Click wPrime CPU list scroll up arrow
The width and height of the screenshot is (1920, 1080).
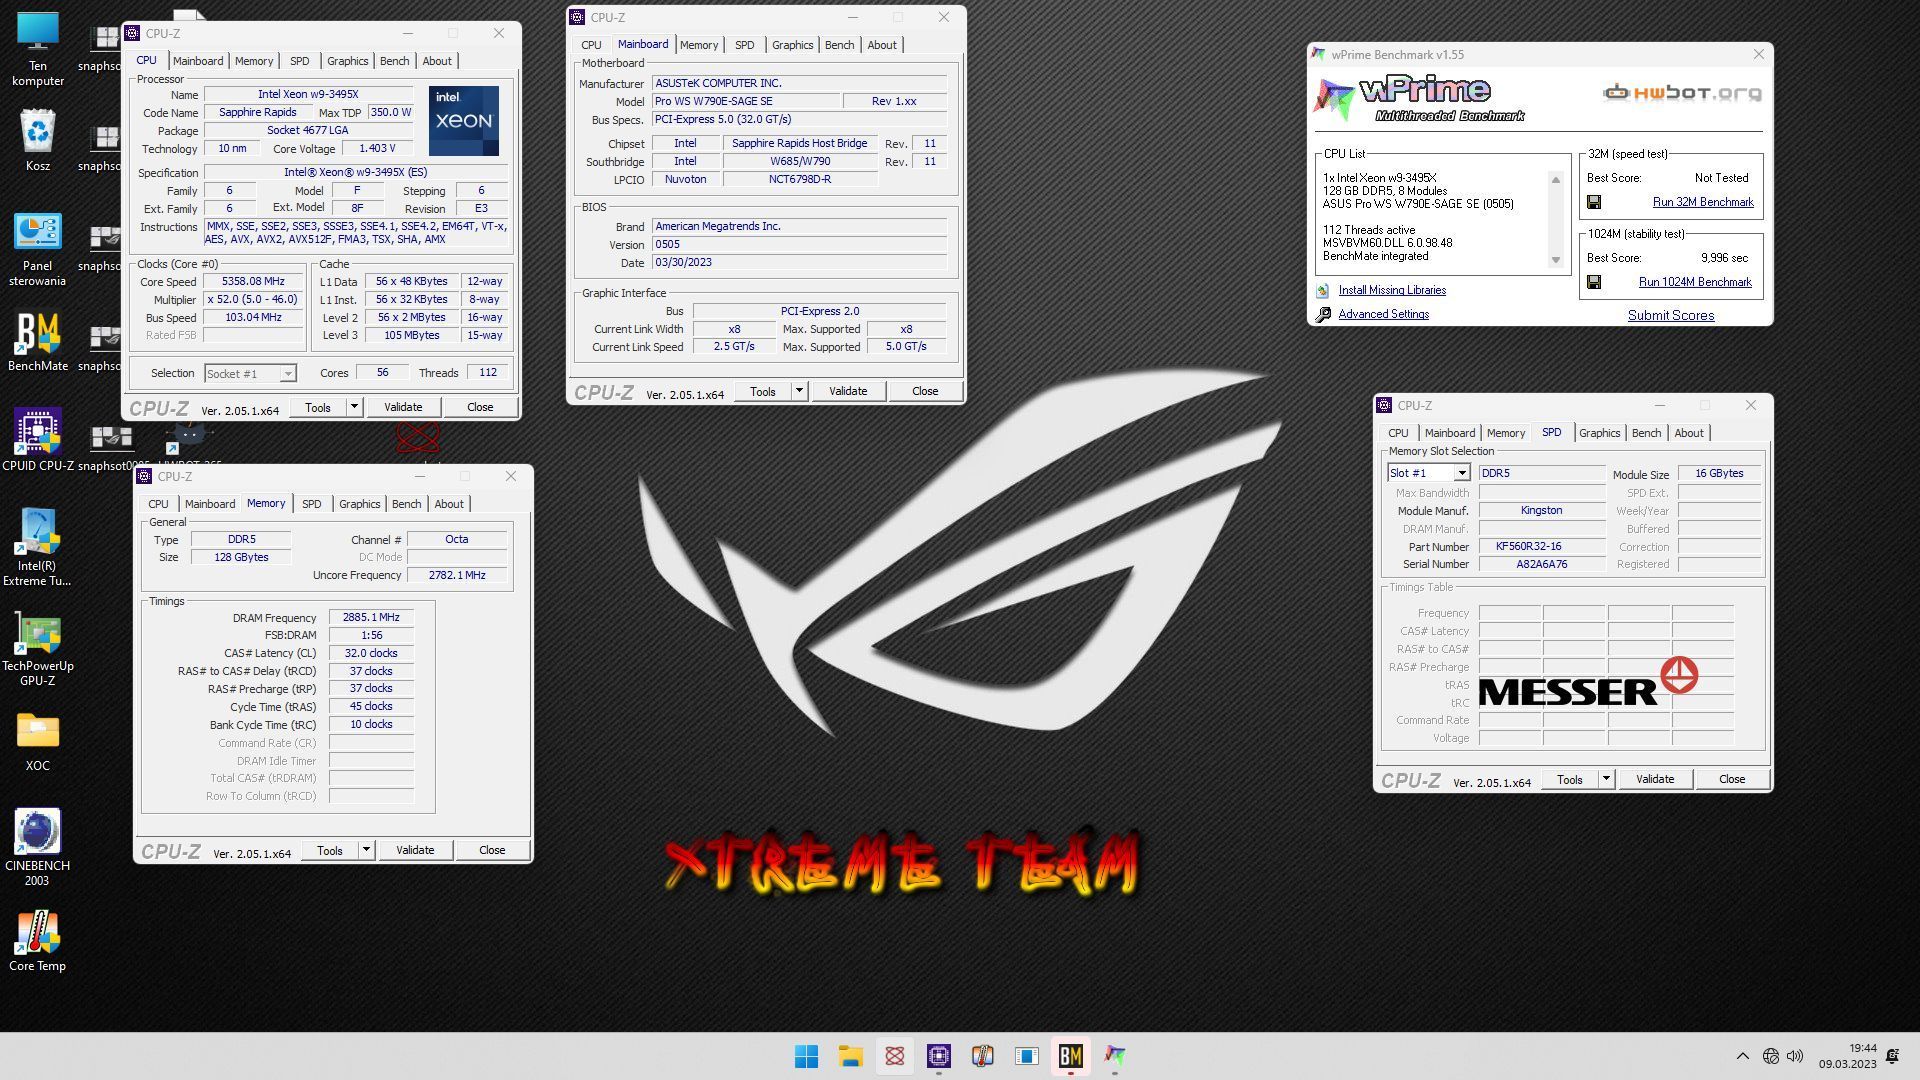(x=1555, y=179)
